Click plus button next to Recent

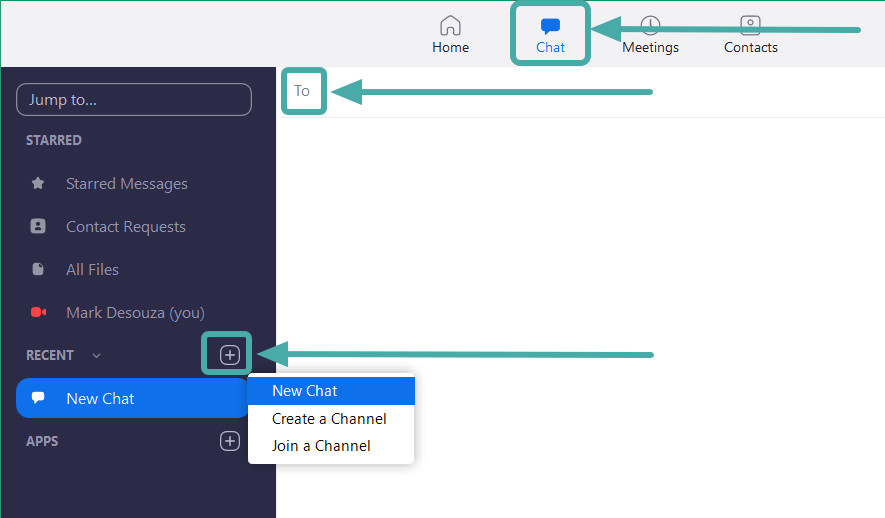tap(229, 355)
